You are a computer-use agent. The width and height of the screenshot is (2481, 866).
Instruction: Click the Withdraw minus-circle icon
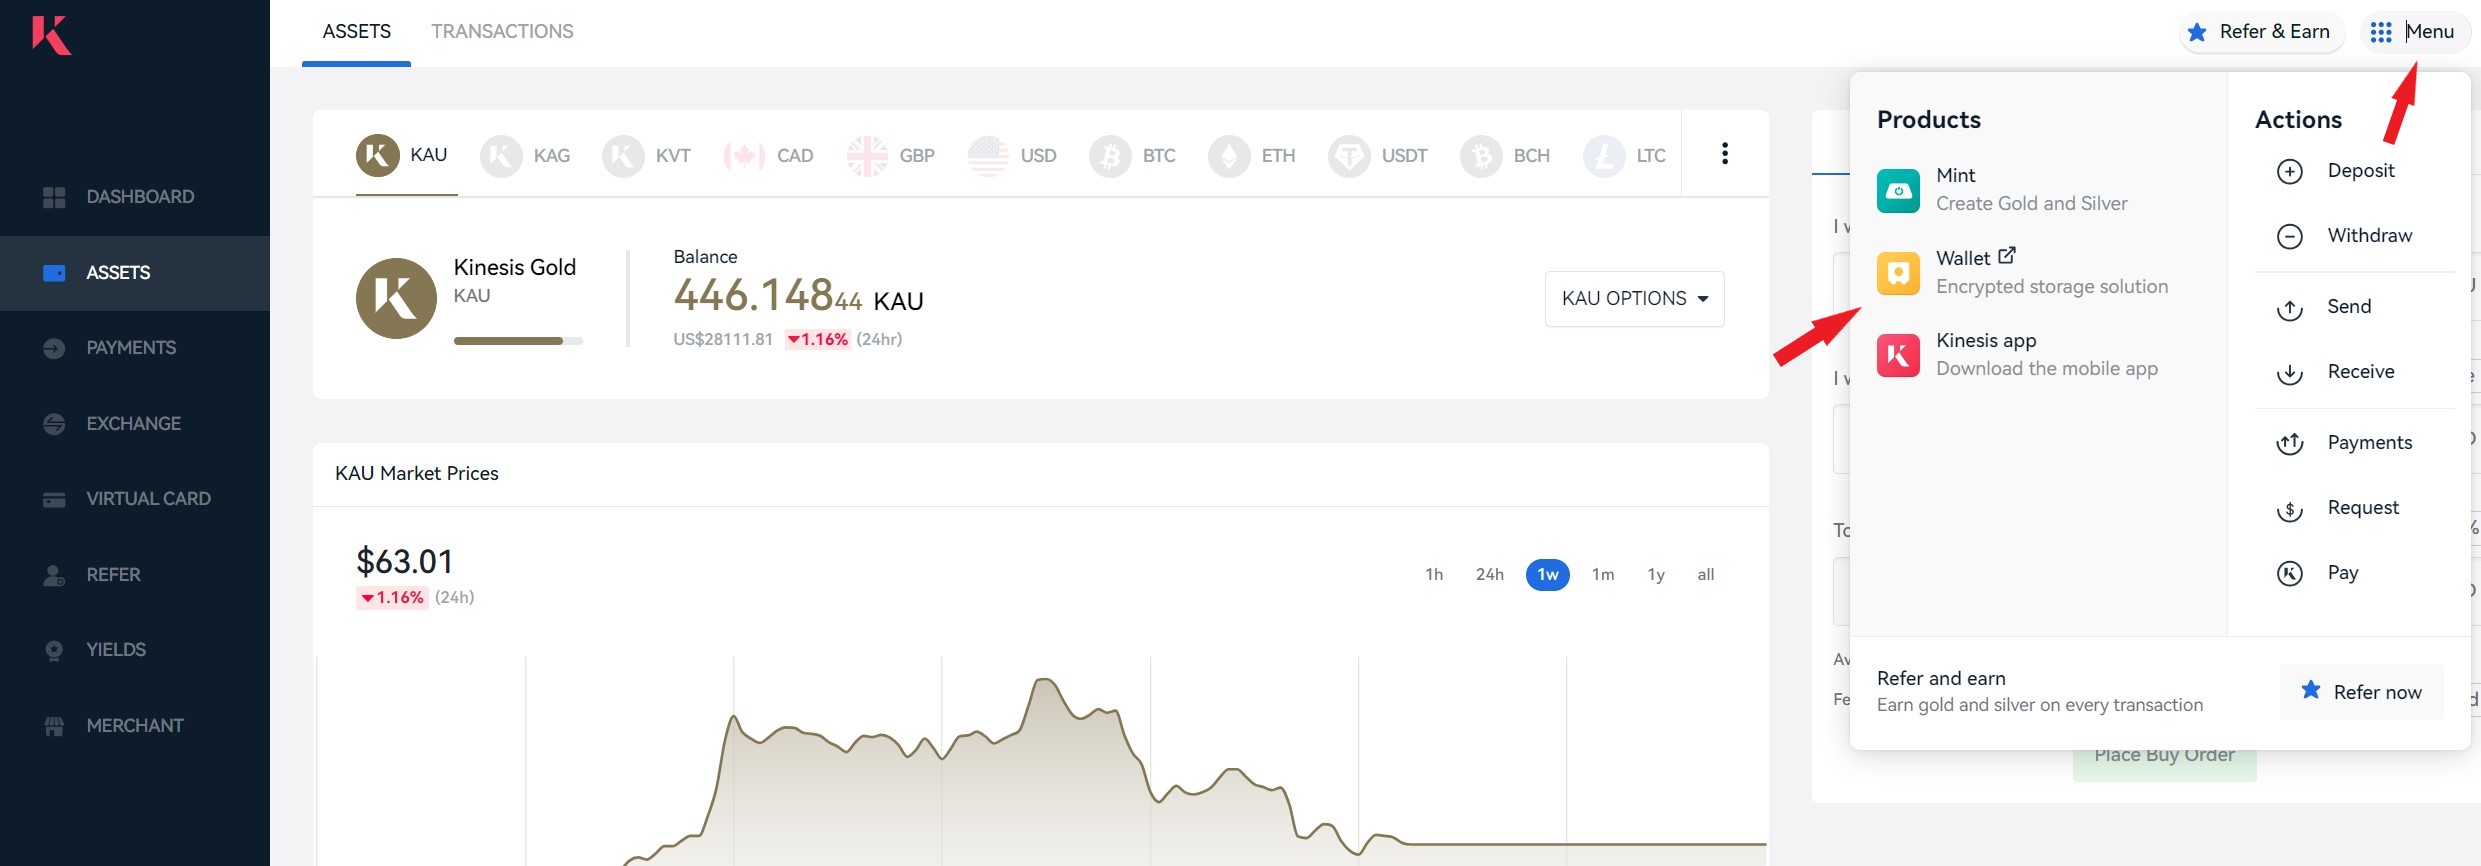click(2289, 236)
